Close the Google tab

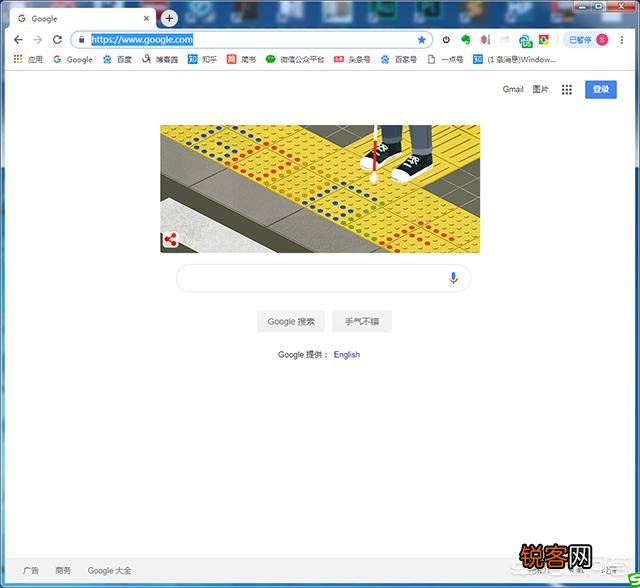click(x=146, y=18)
